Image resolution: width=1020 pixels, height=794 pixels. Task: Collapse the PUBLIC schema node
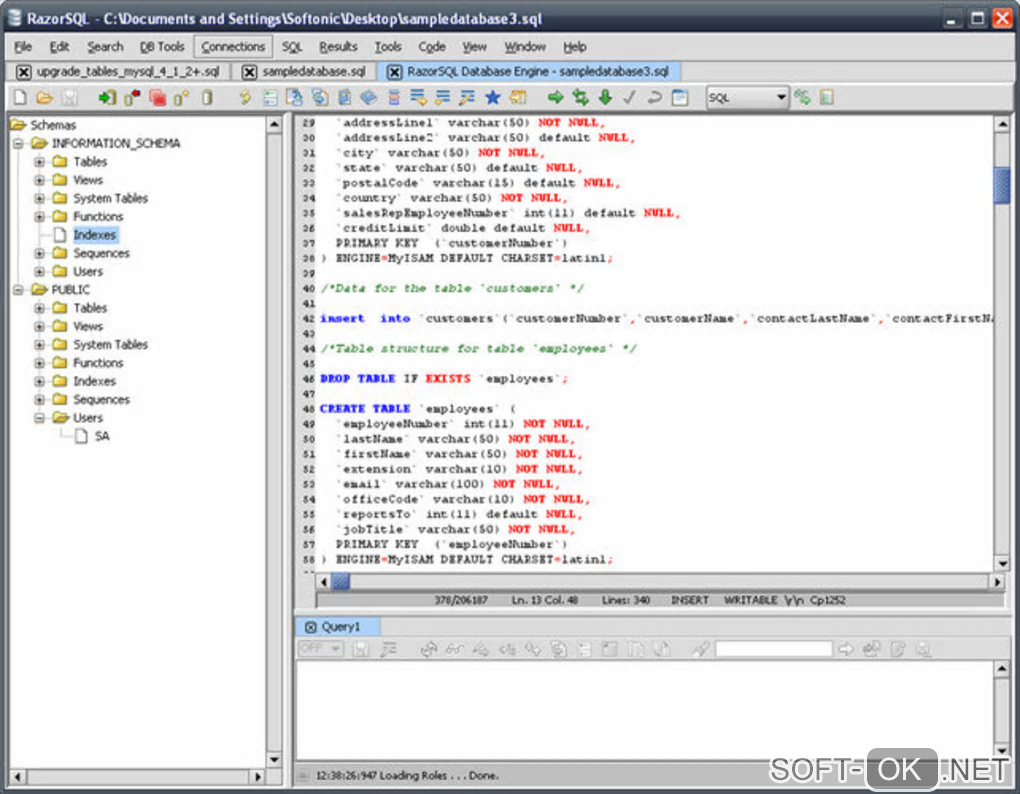[x=17, y=290]
